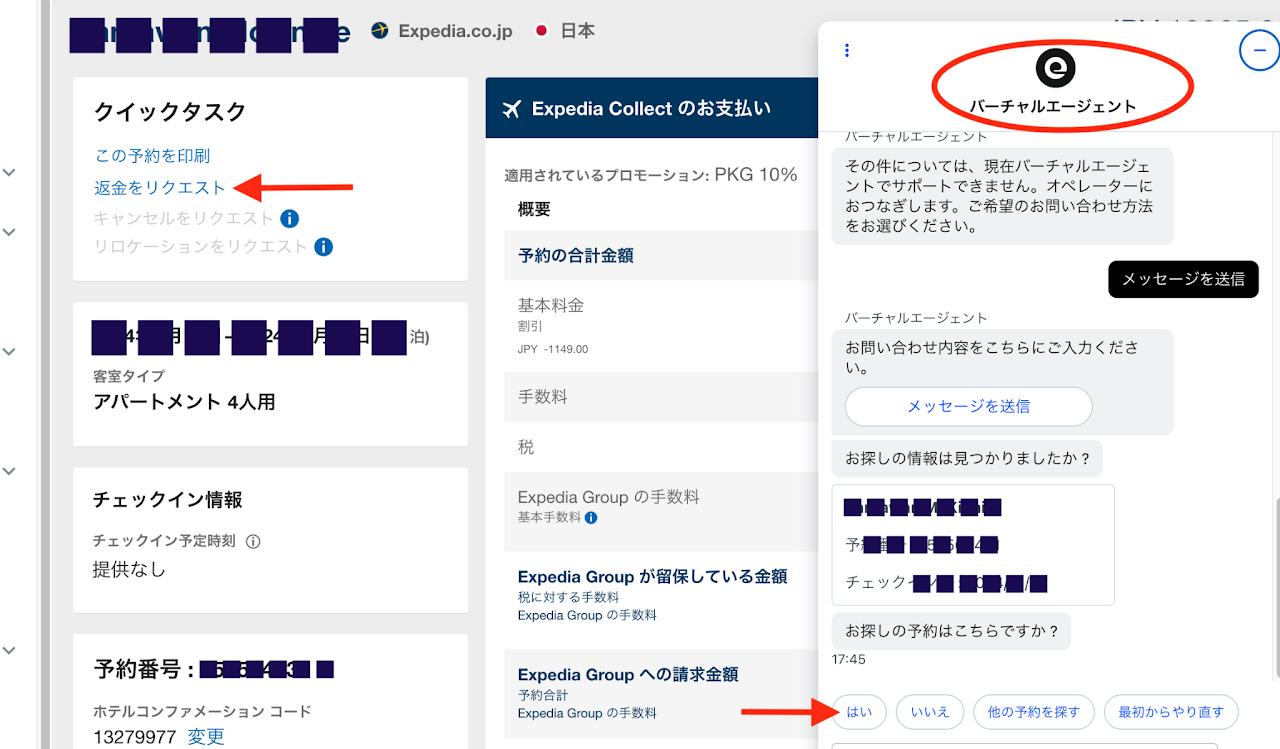Click the Expedia logo icon in chat header
Image resolution: width=1280 pixels, height=749 pixels.
coord(1054,68)
